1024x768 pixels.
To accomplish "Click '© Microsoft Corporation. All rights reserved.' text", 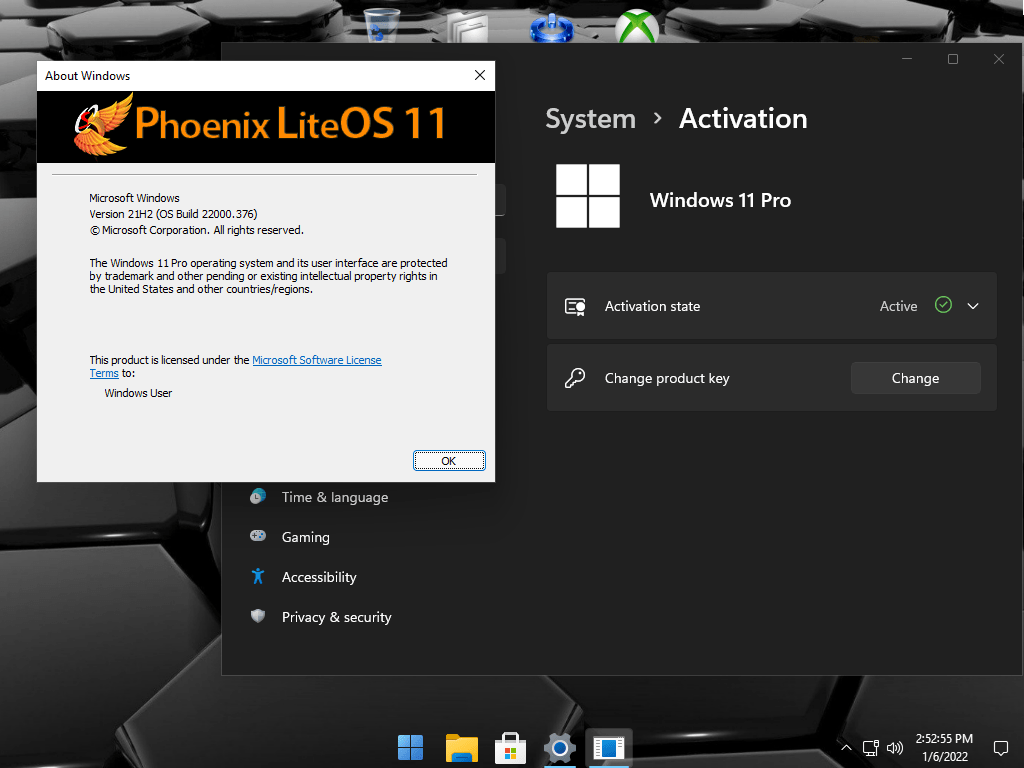I will tap(197, 231).
